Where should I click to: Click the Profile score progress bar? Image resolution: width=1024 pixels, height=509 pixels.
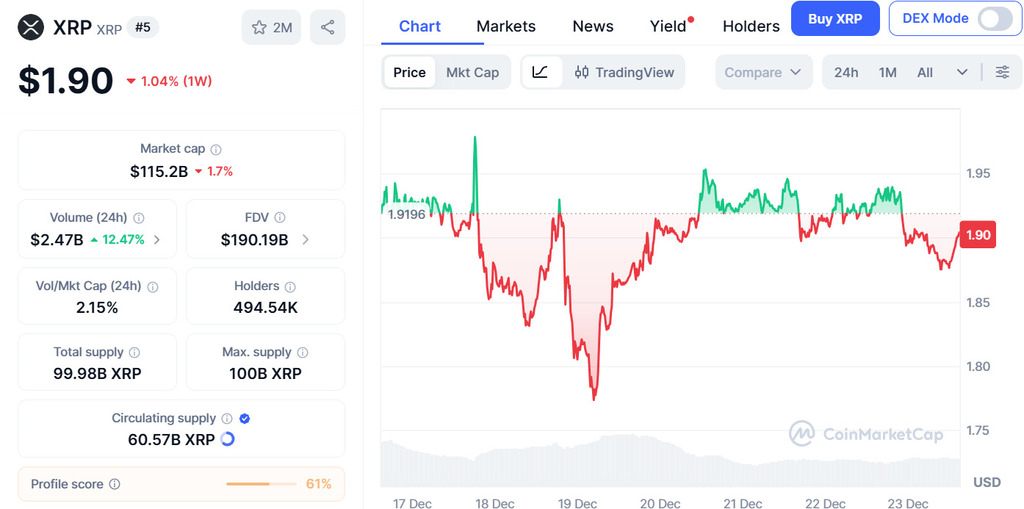262,484
